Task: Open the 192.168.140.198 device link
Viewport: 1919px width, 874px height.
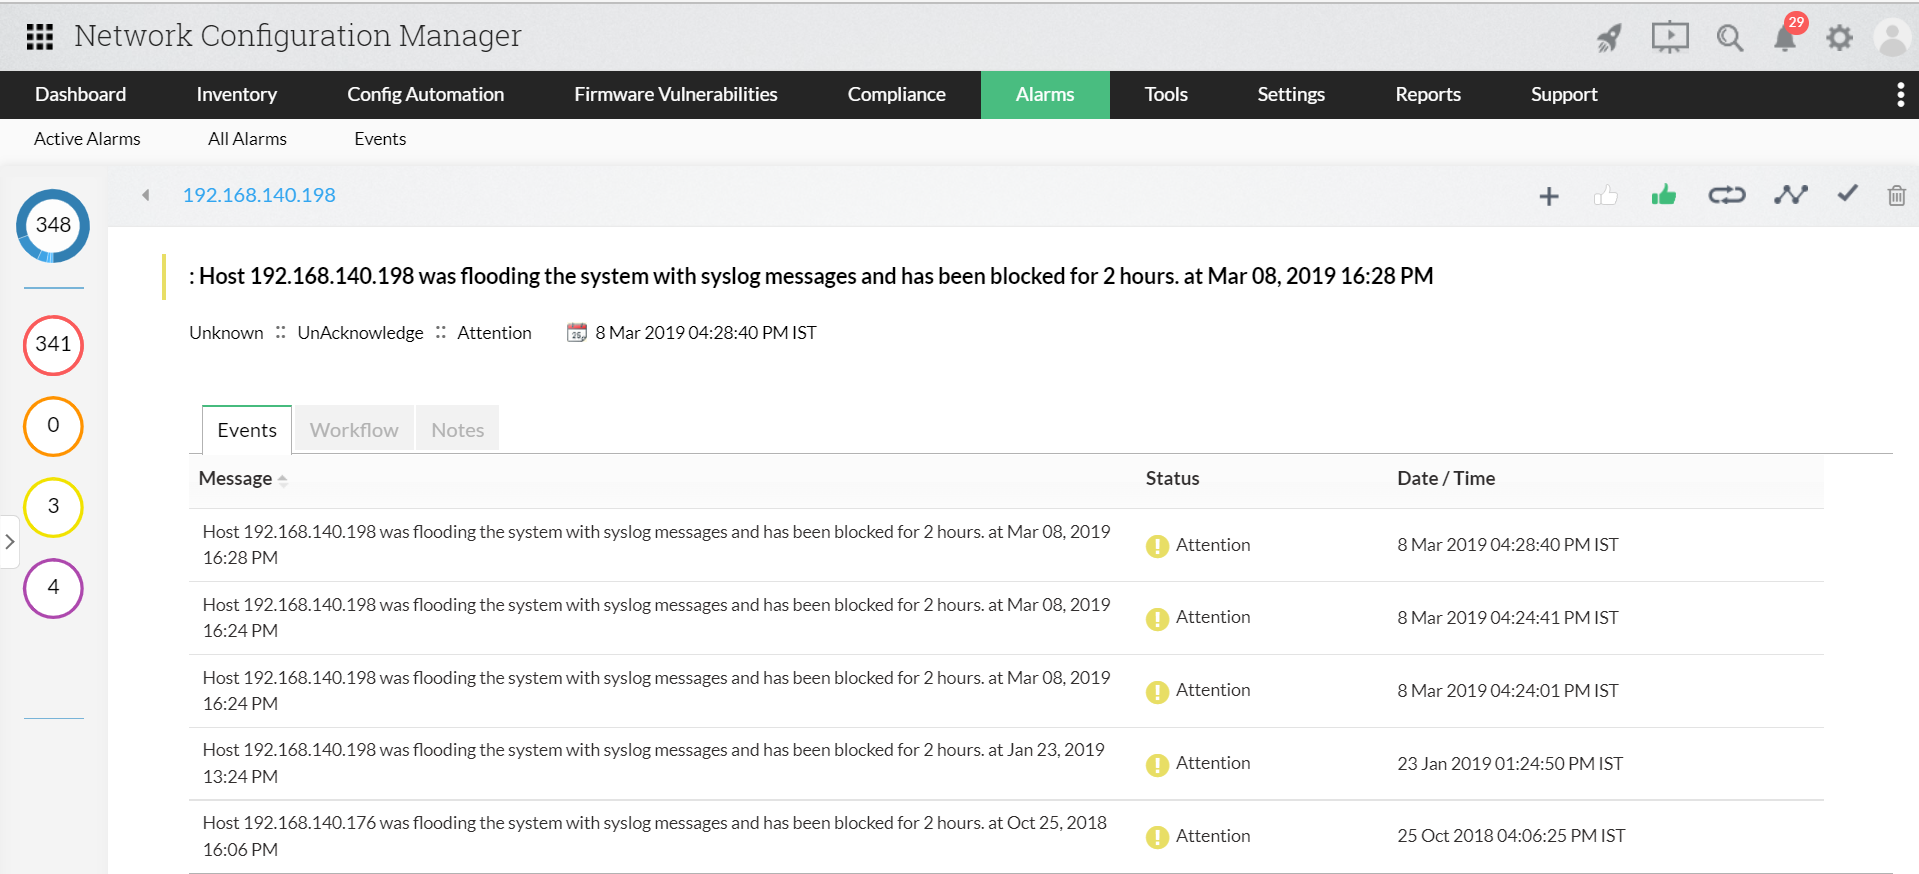Action: tap(259, 195)
